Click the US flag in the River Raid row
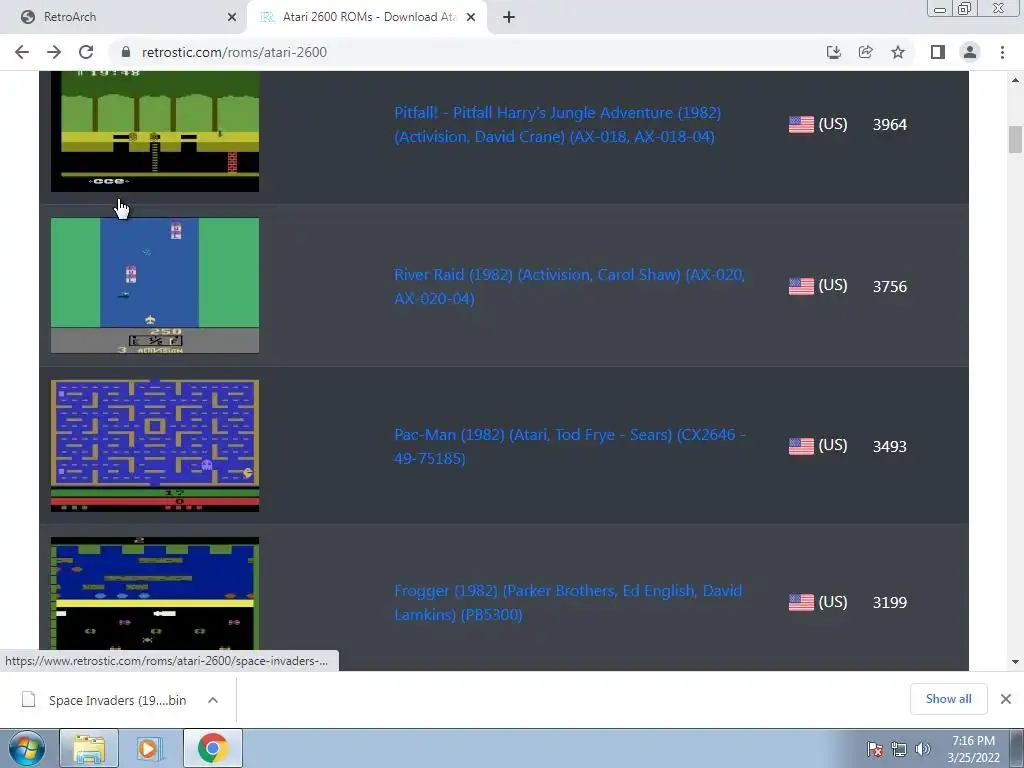1024x768 pixels. point(801,286)
